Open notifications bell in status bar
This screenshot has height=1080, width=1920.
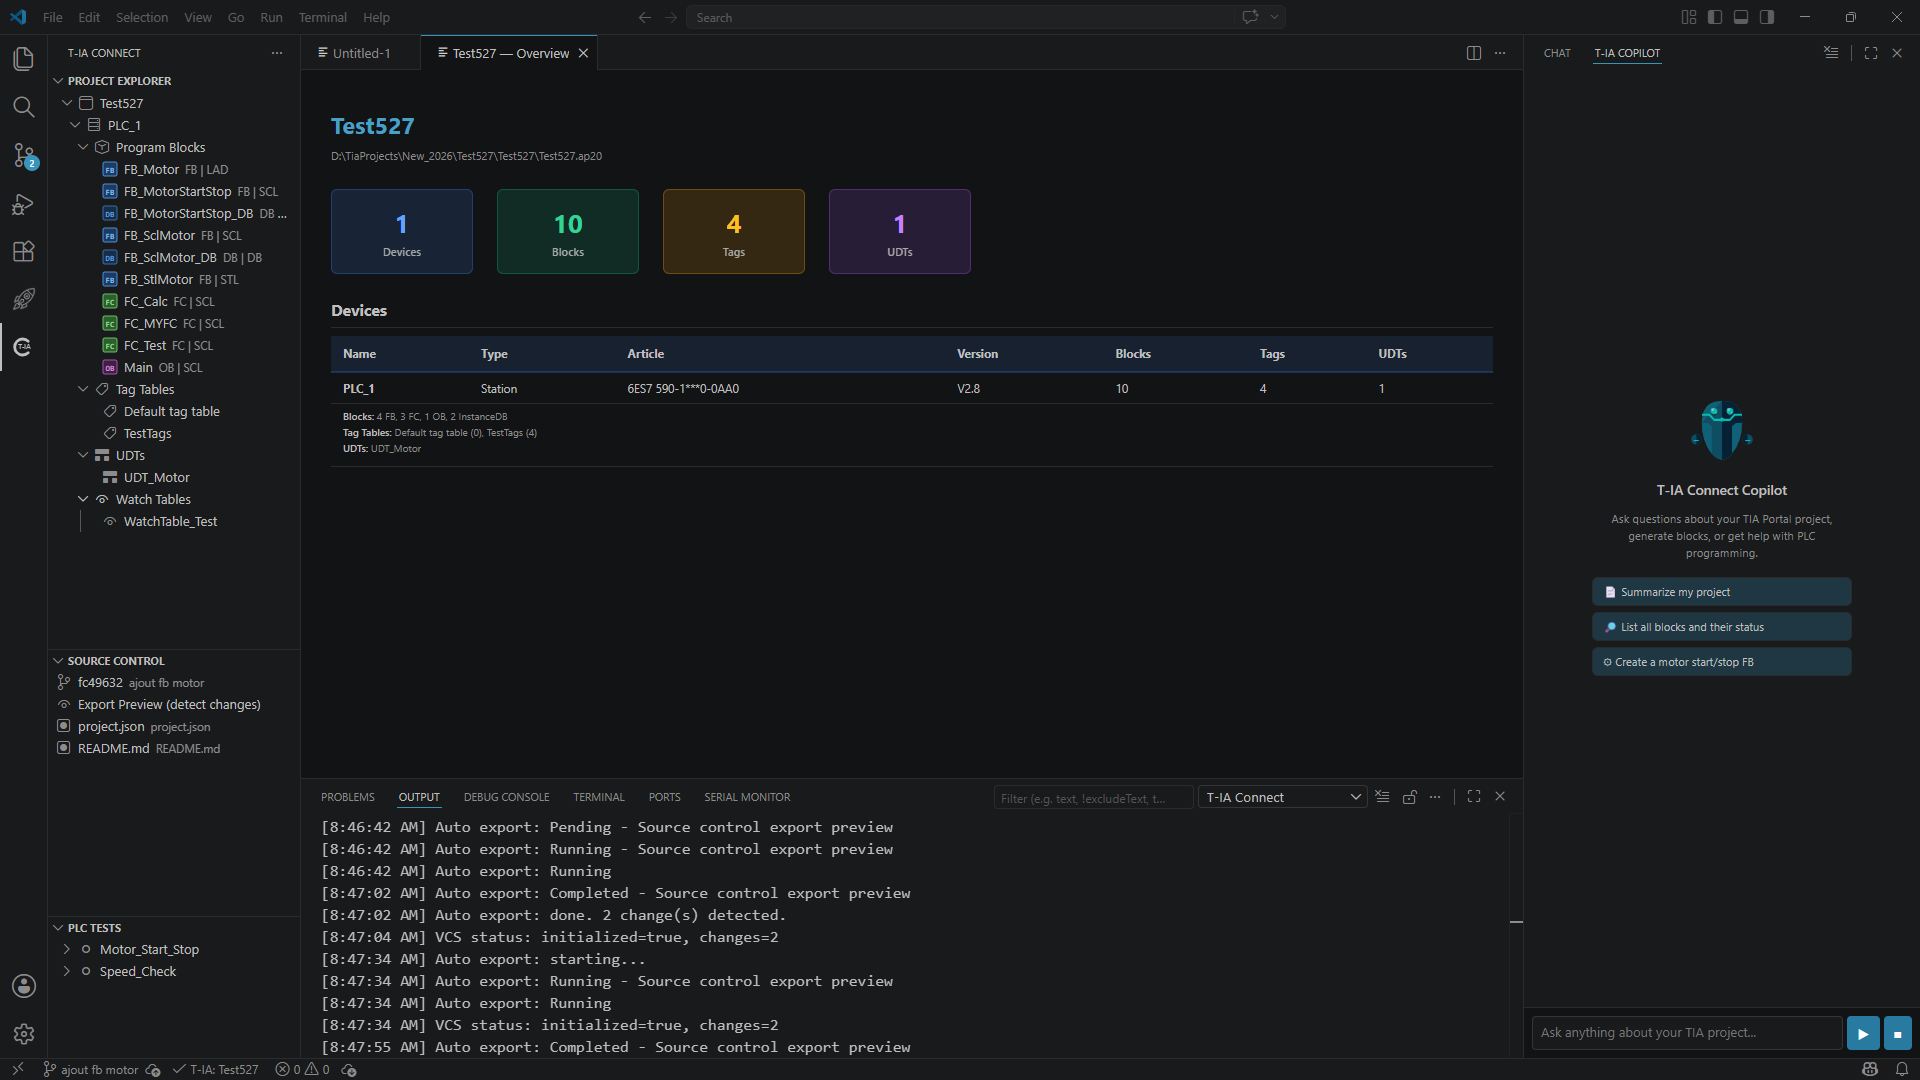click(1902, 1069)
